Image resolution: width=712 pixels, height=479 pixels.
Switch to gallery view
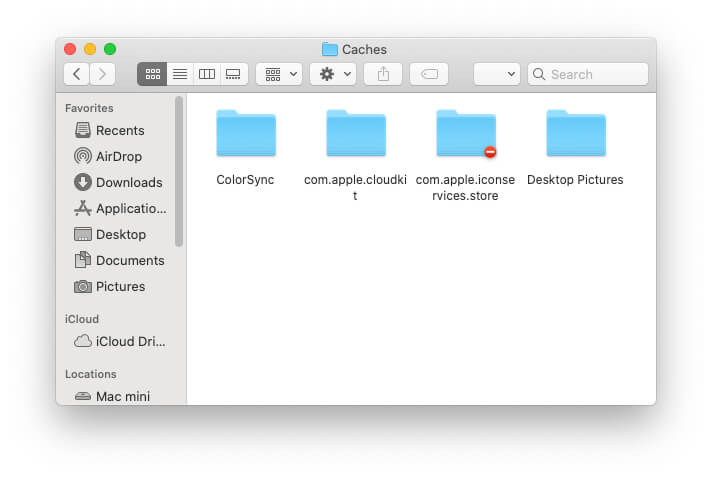[x=233, y=74]
